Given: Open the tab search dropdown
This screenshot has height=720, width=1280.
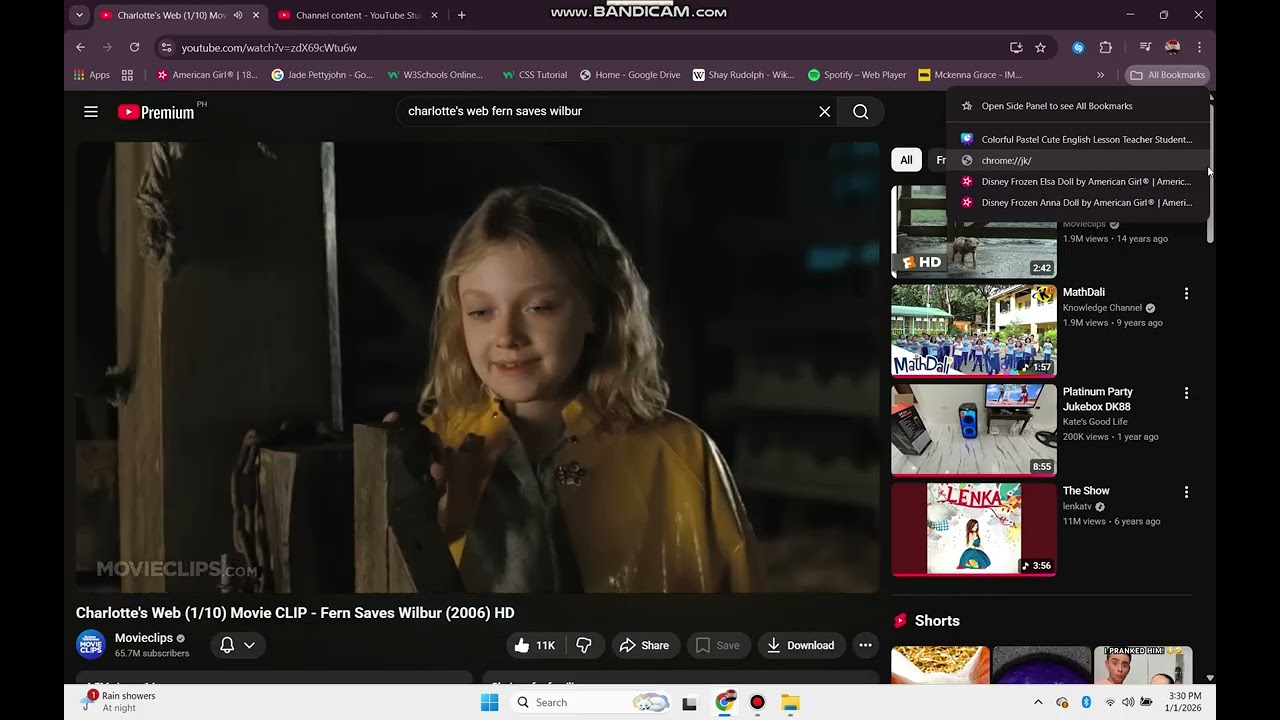Looking at the screenshot, I should pyautogui.click(x=79, y=15).
